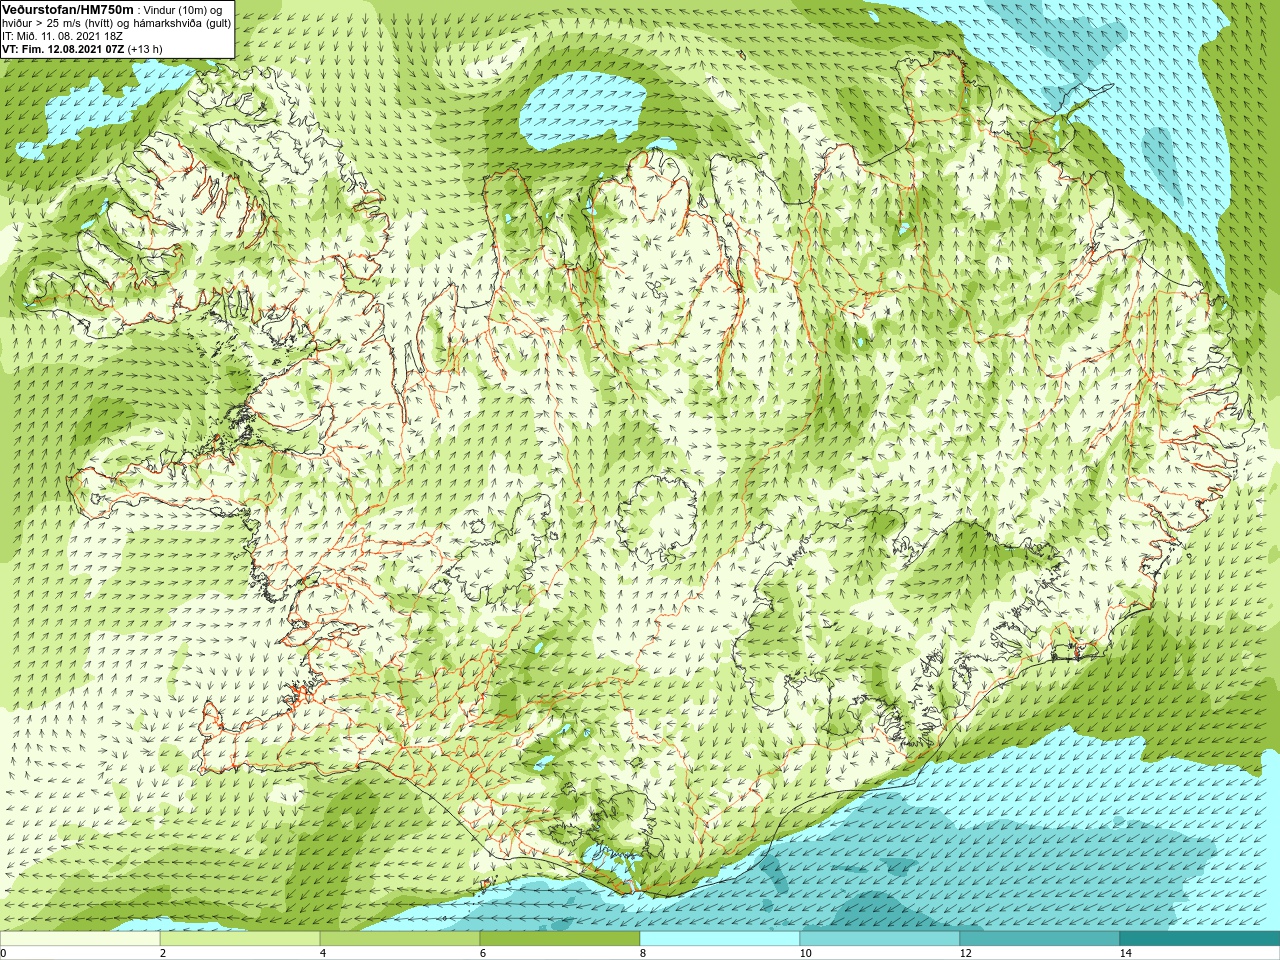Select the dark green 6–8 m/s scale swatch

[x=560, y=939]
